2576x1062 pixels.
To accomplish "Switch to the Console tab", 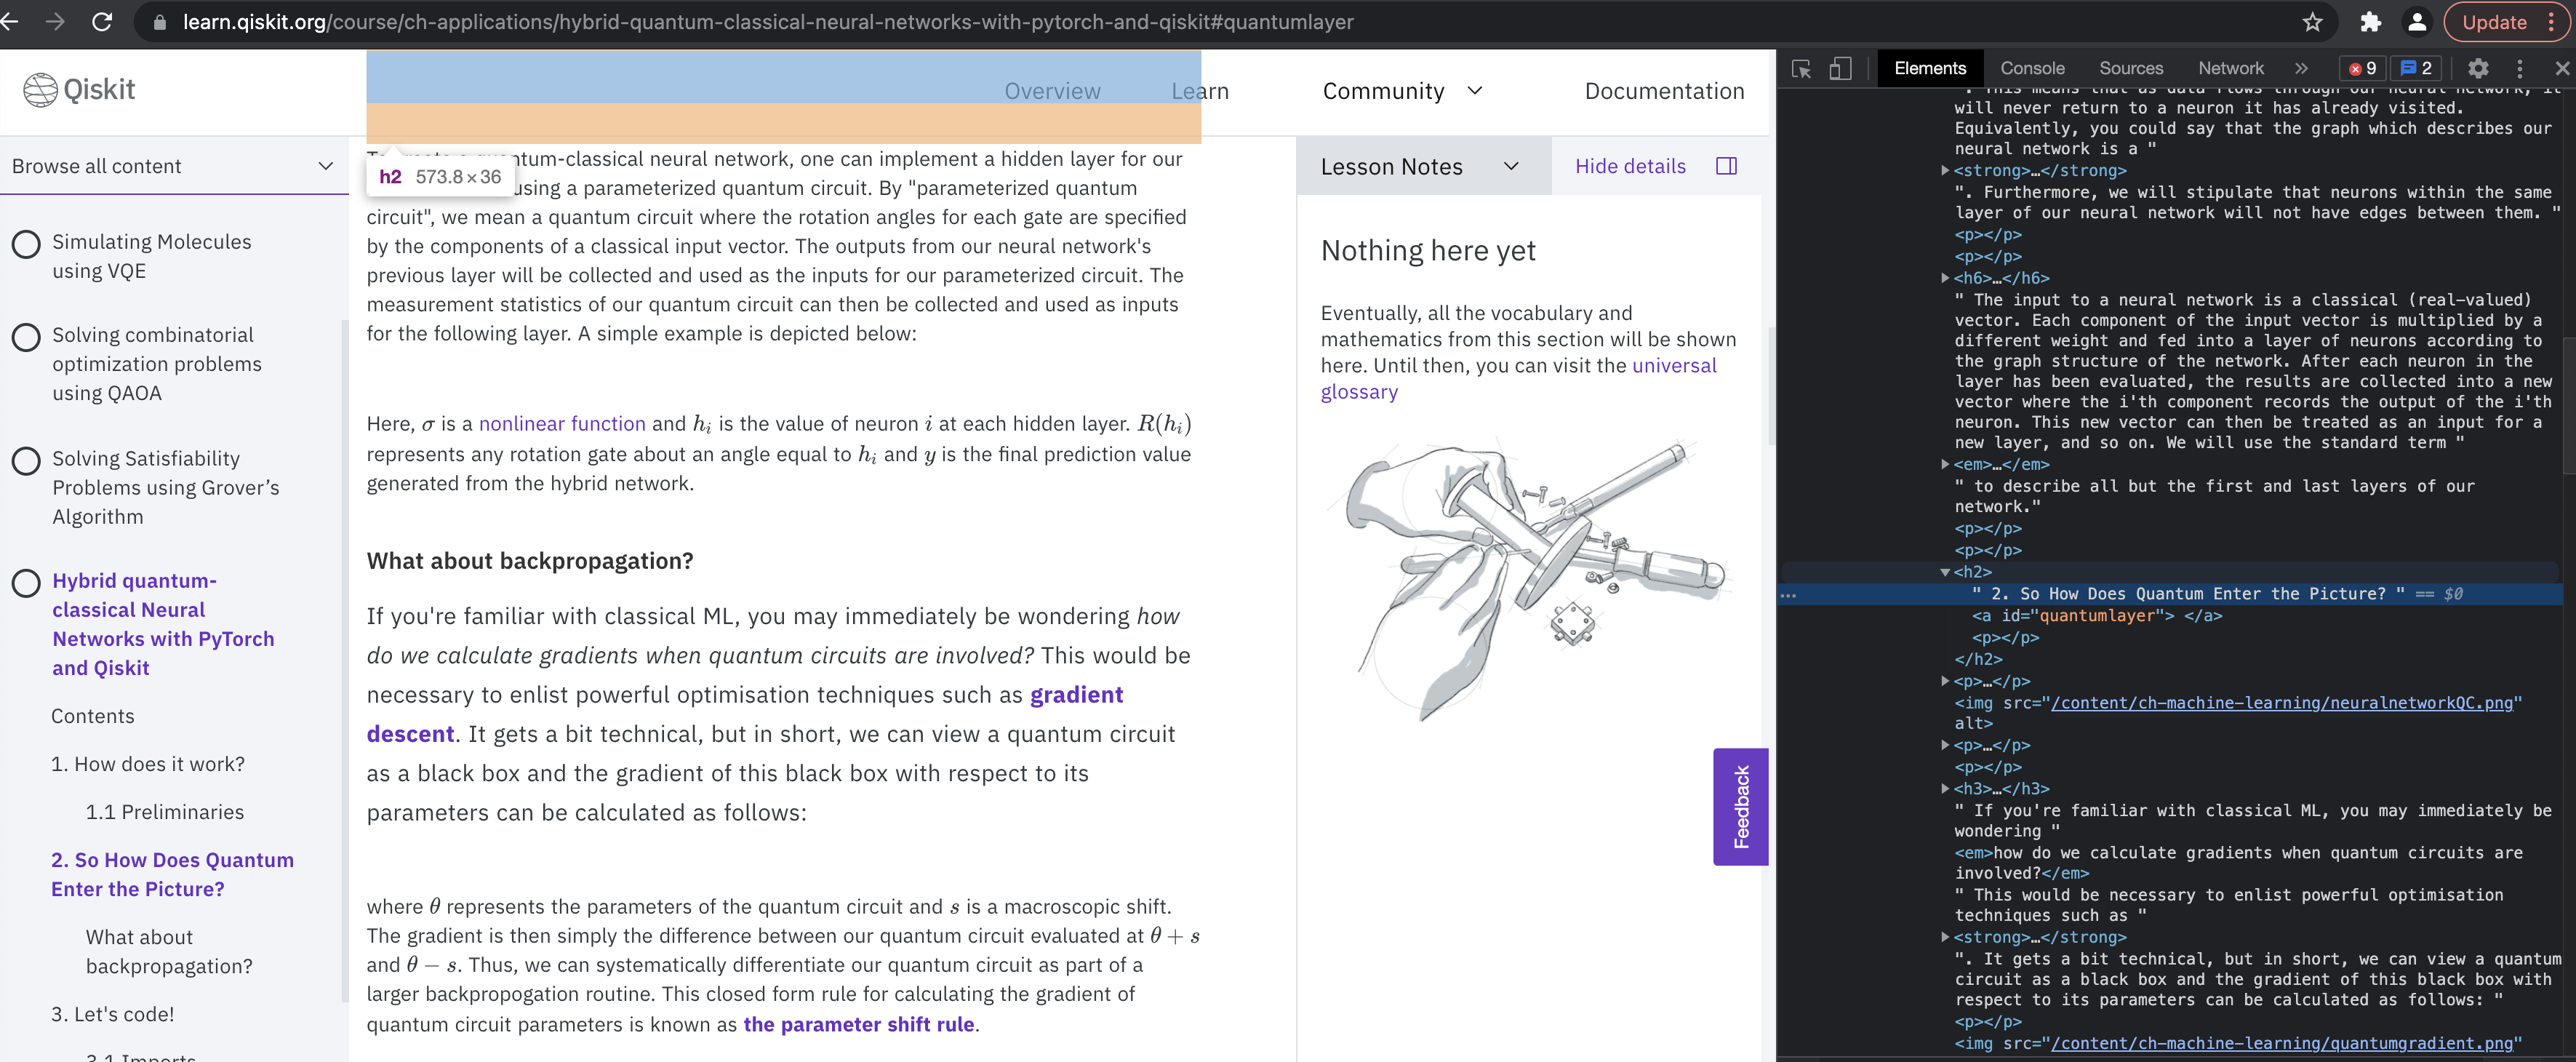I will tap(2032, 68).
